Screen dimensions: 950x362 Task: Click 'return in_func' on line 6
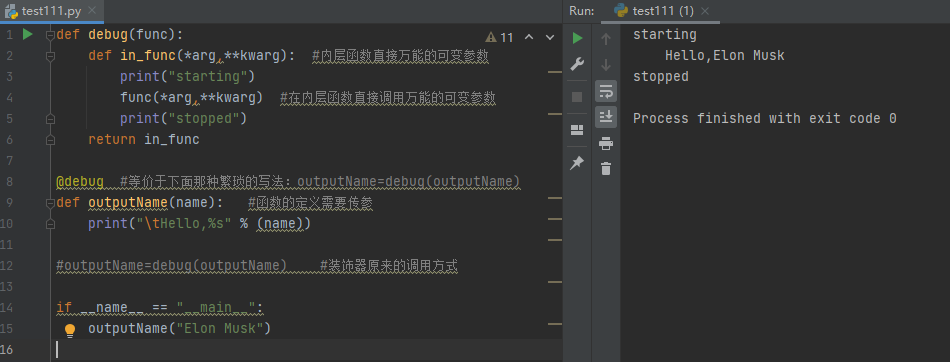(144, 139)
